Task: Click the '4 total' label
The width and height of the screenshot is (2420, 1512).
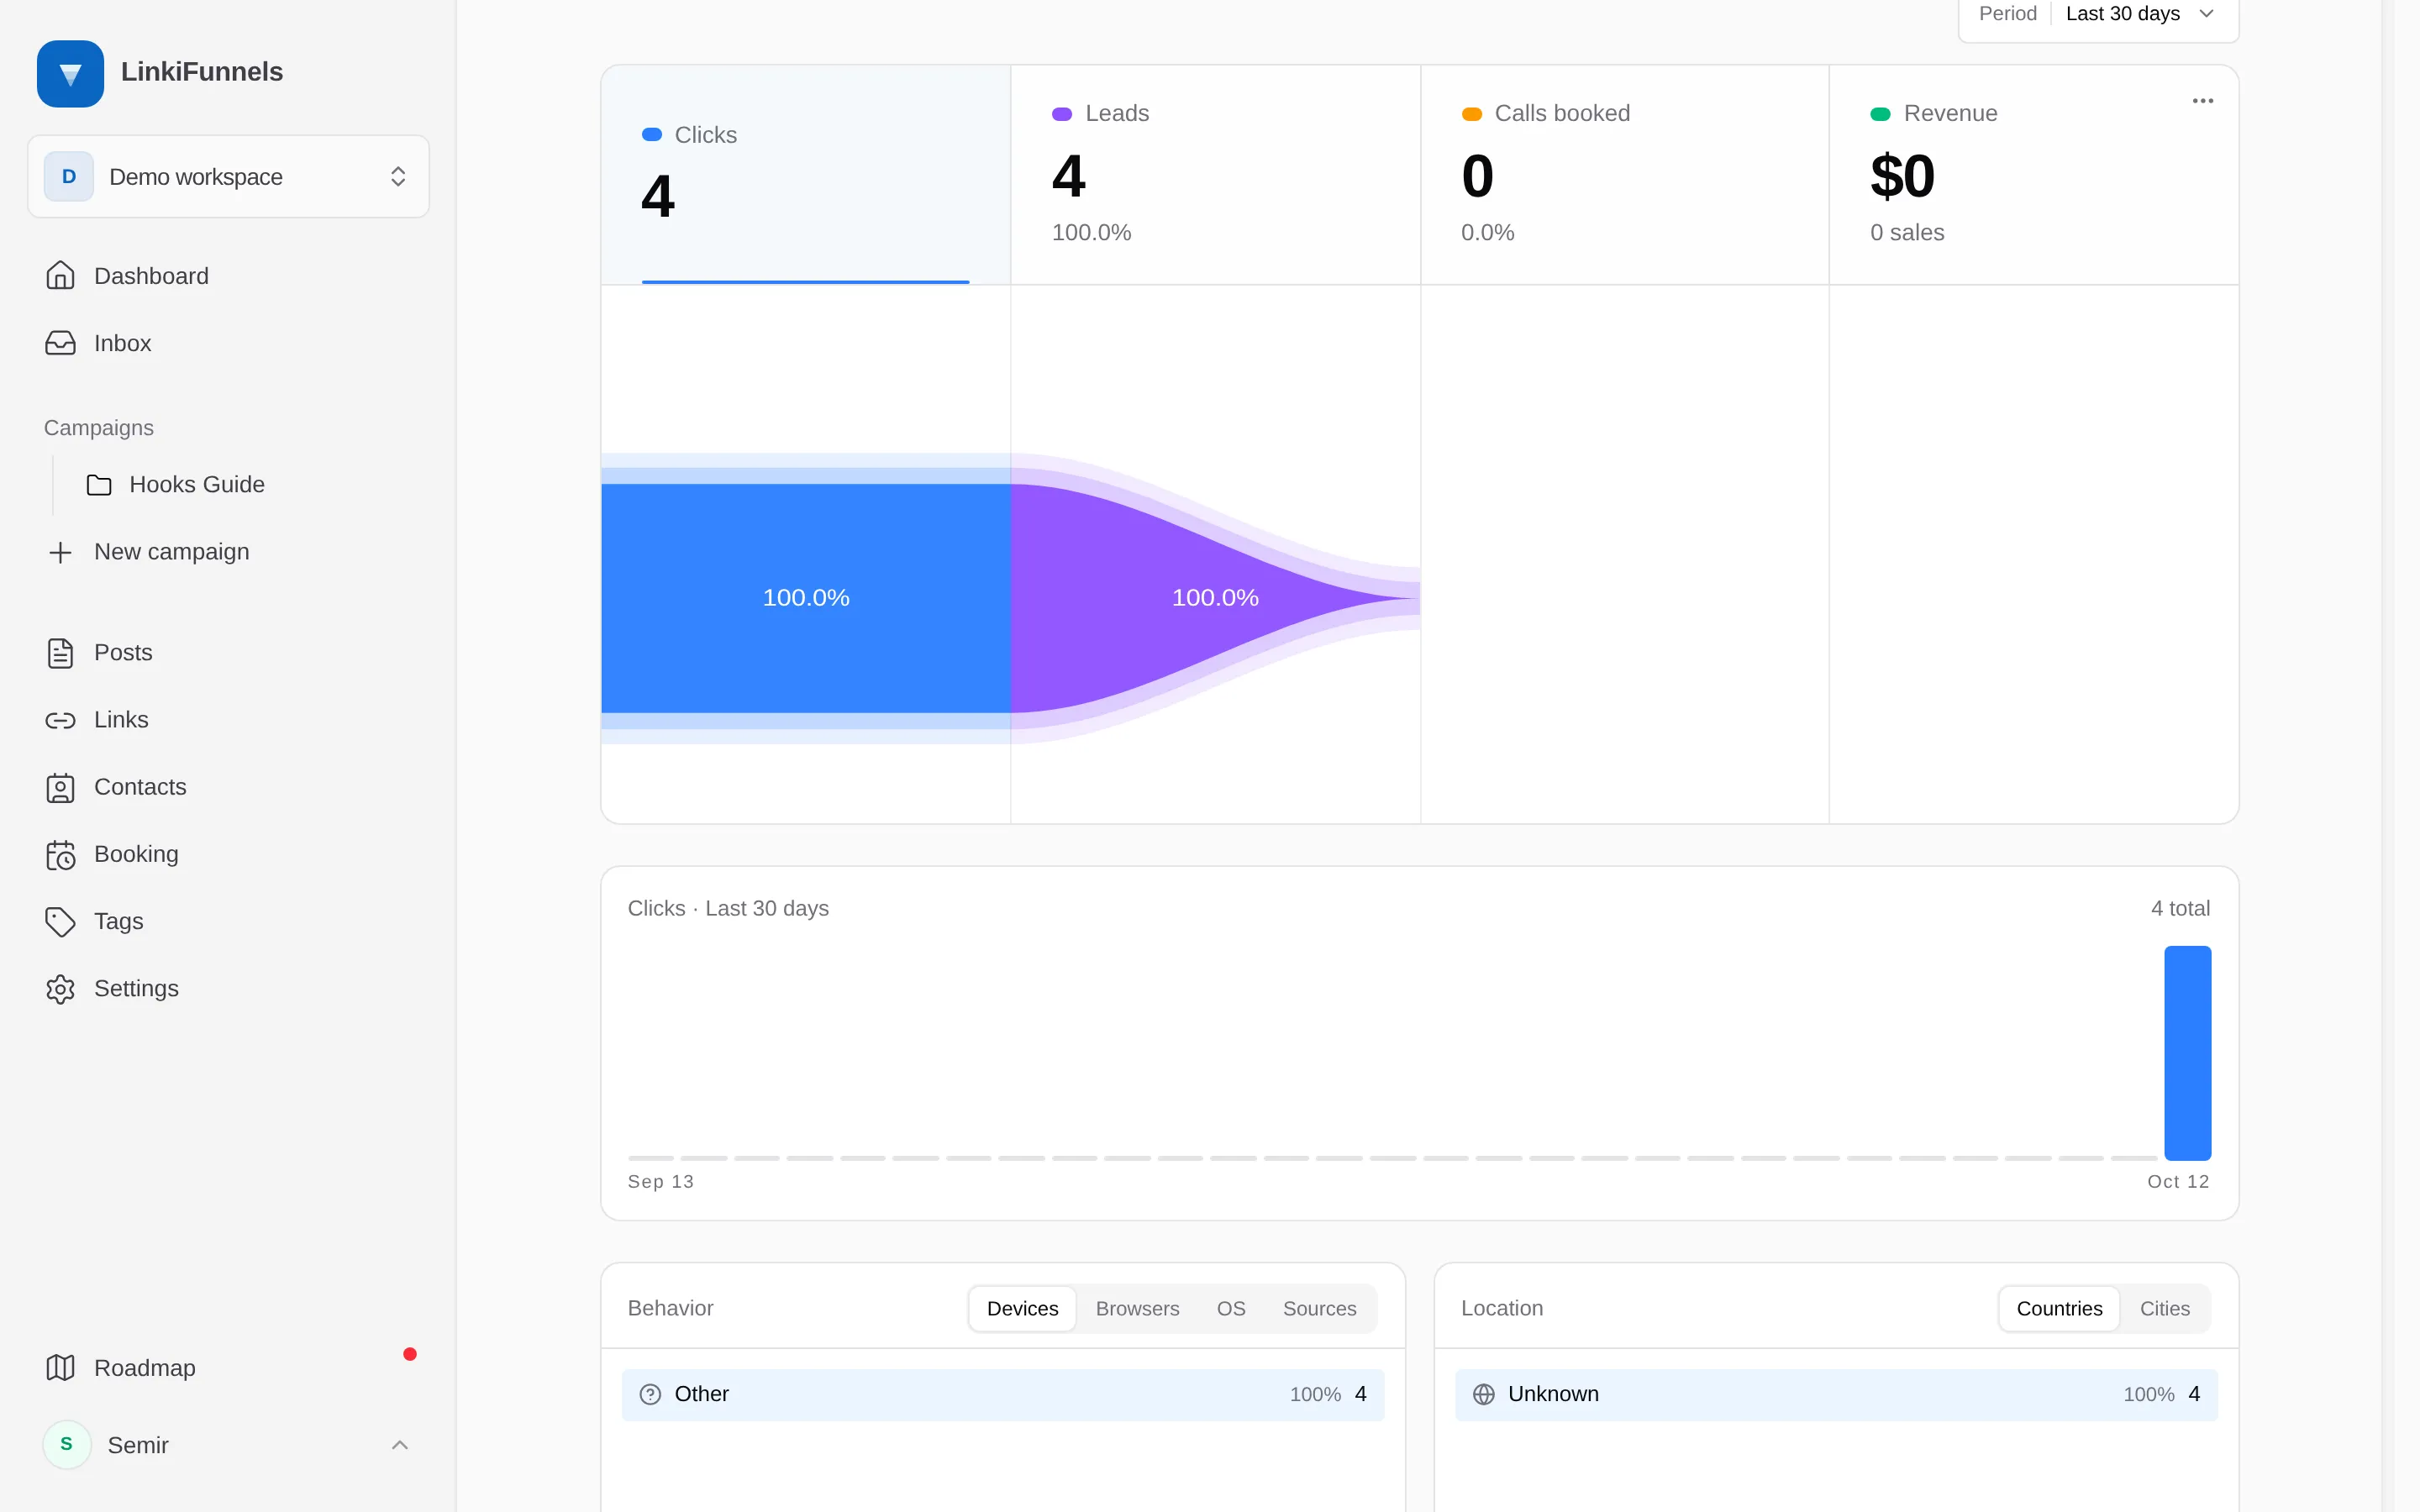Action: [x=2180, y=908]
